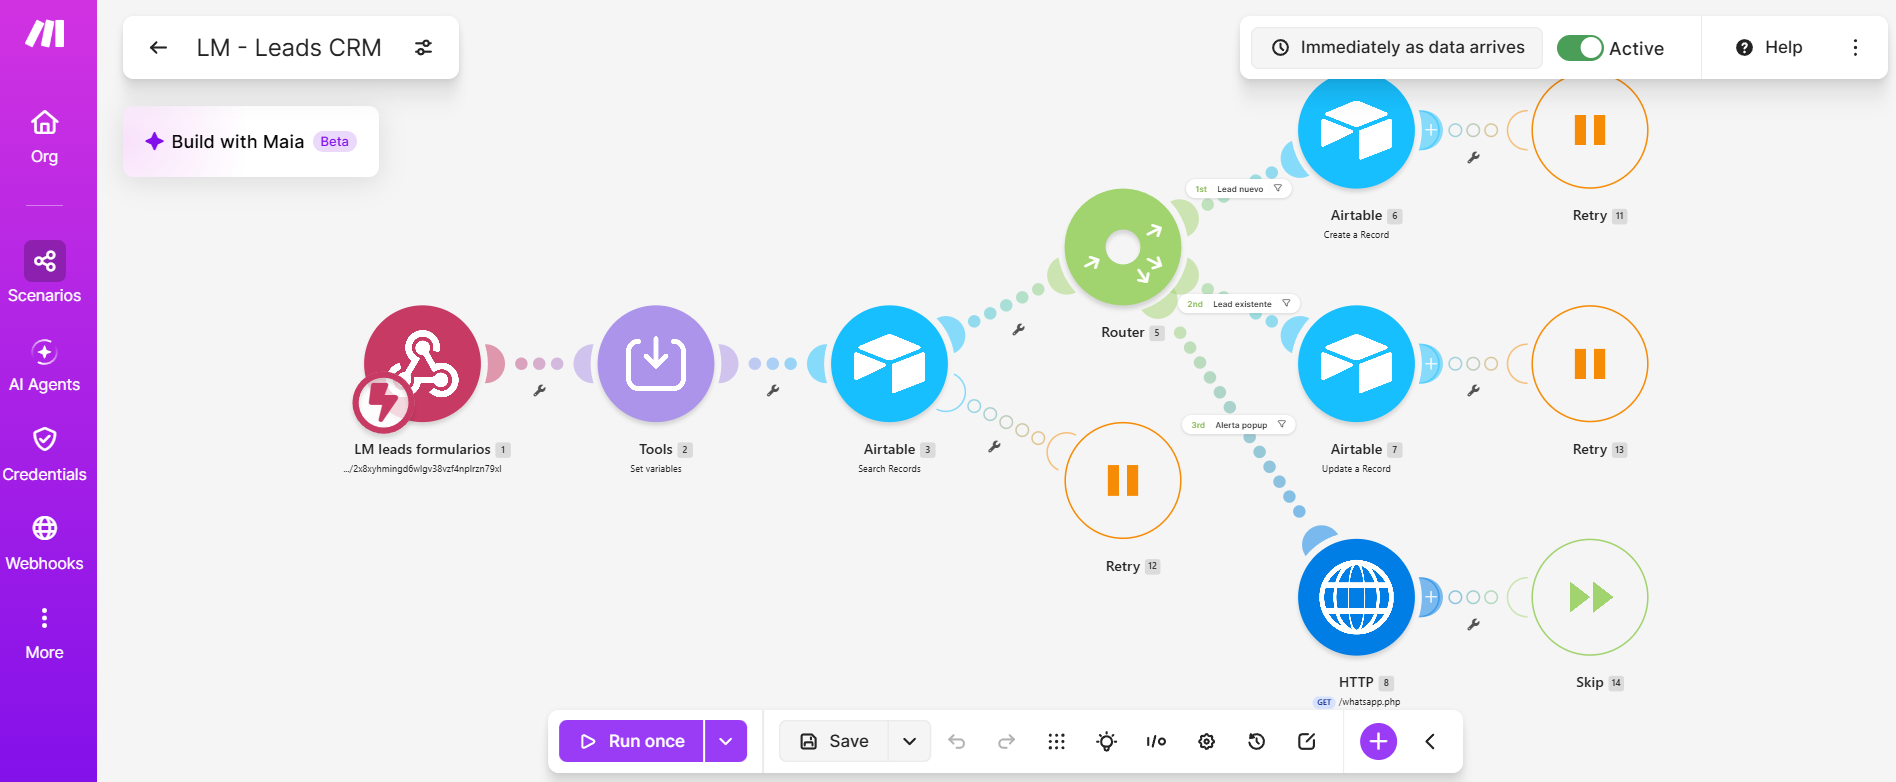Viewport: 1896px width, 782px height.
Task: Open the Lead nuevo route filter
Action: 1239,188
